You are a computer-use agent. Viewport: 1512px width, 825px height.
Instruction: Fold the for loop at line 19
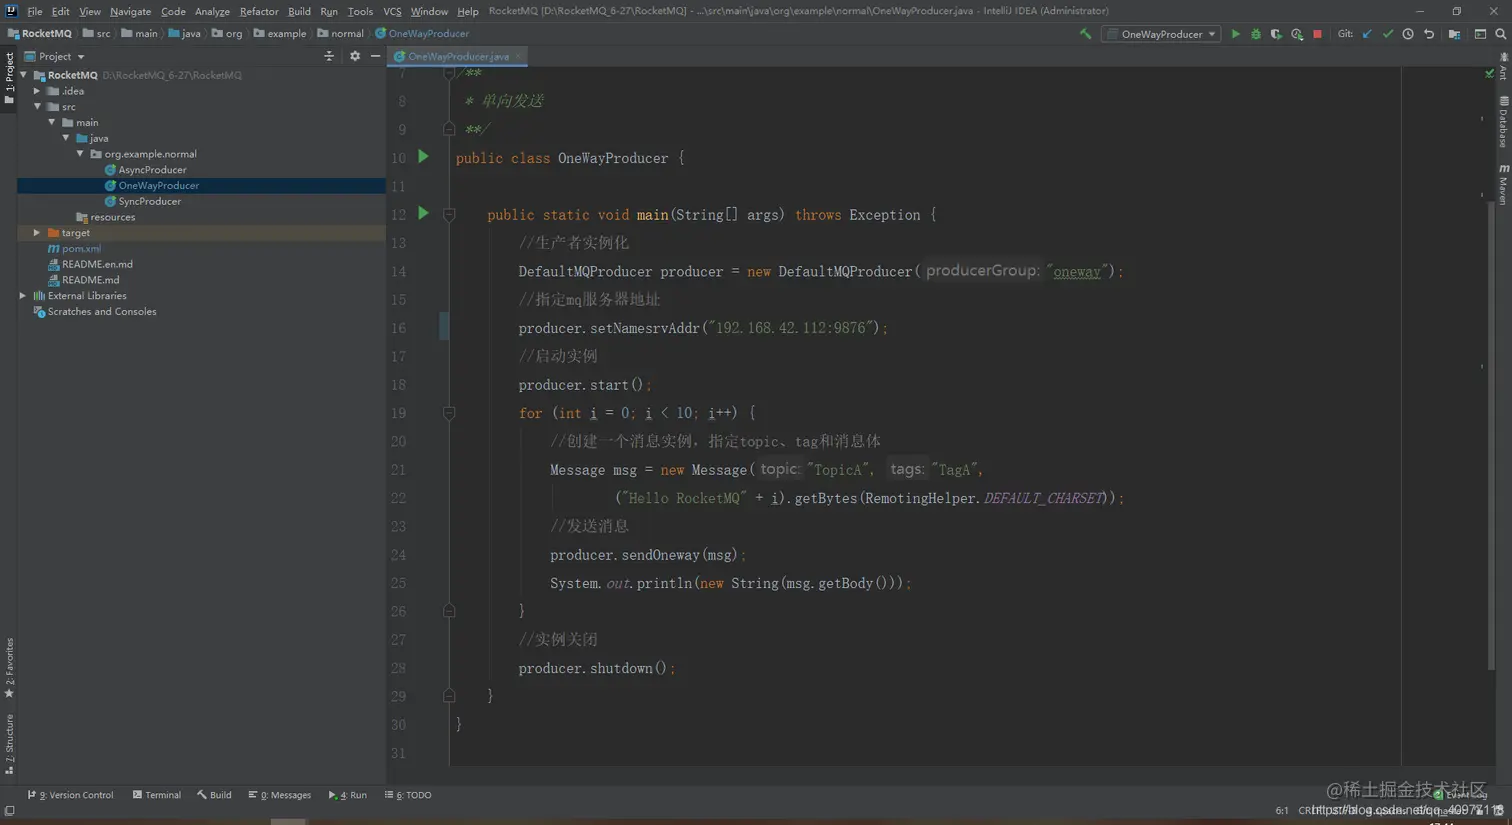click(x=449, y=413)
